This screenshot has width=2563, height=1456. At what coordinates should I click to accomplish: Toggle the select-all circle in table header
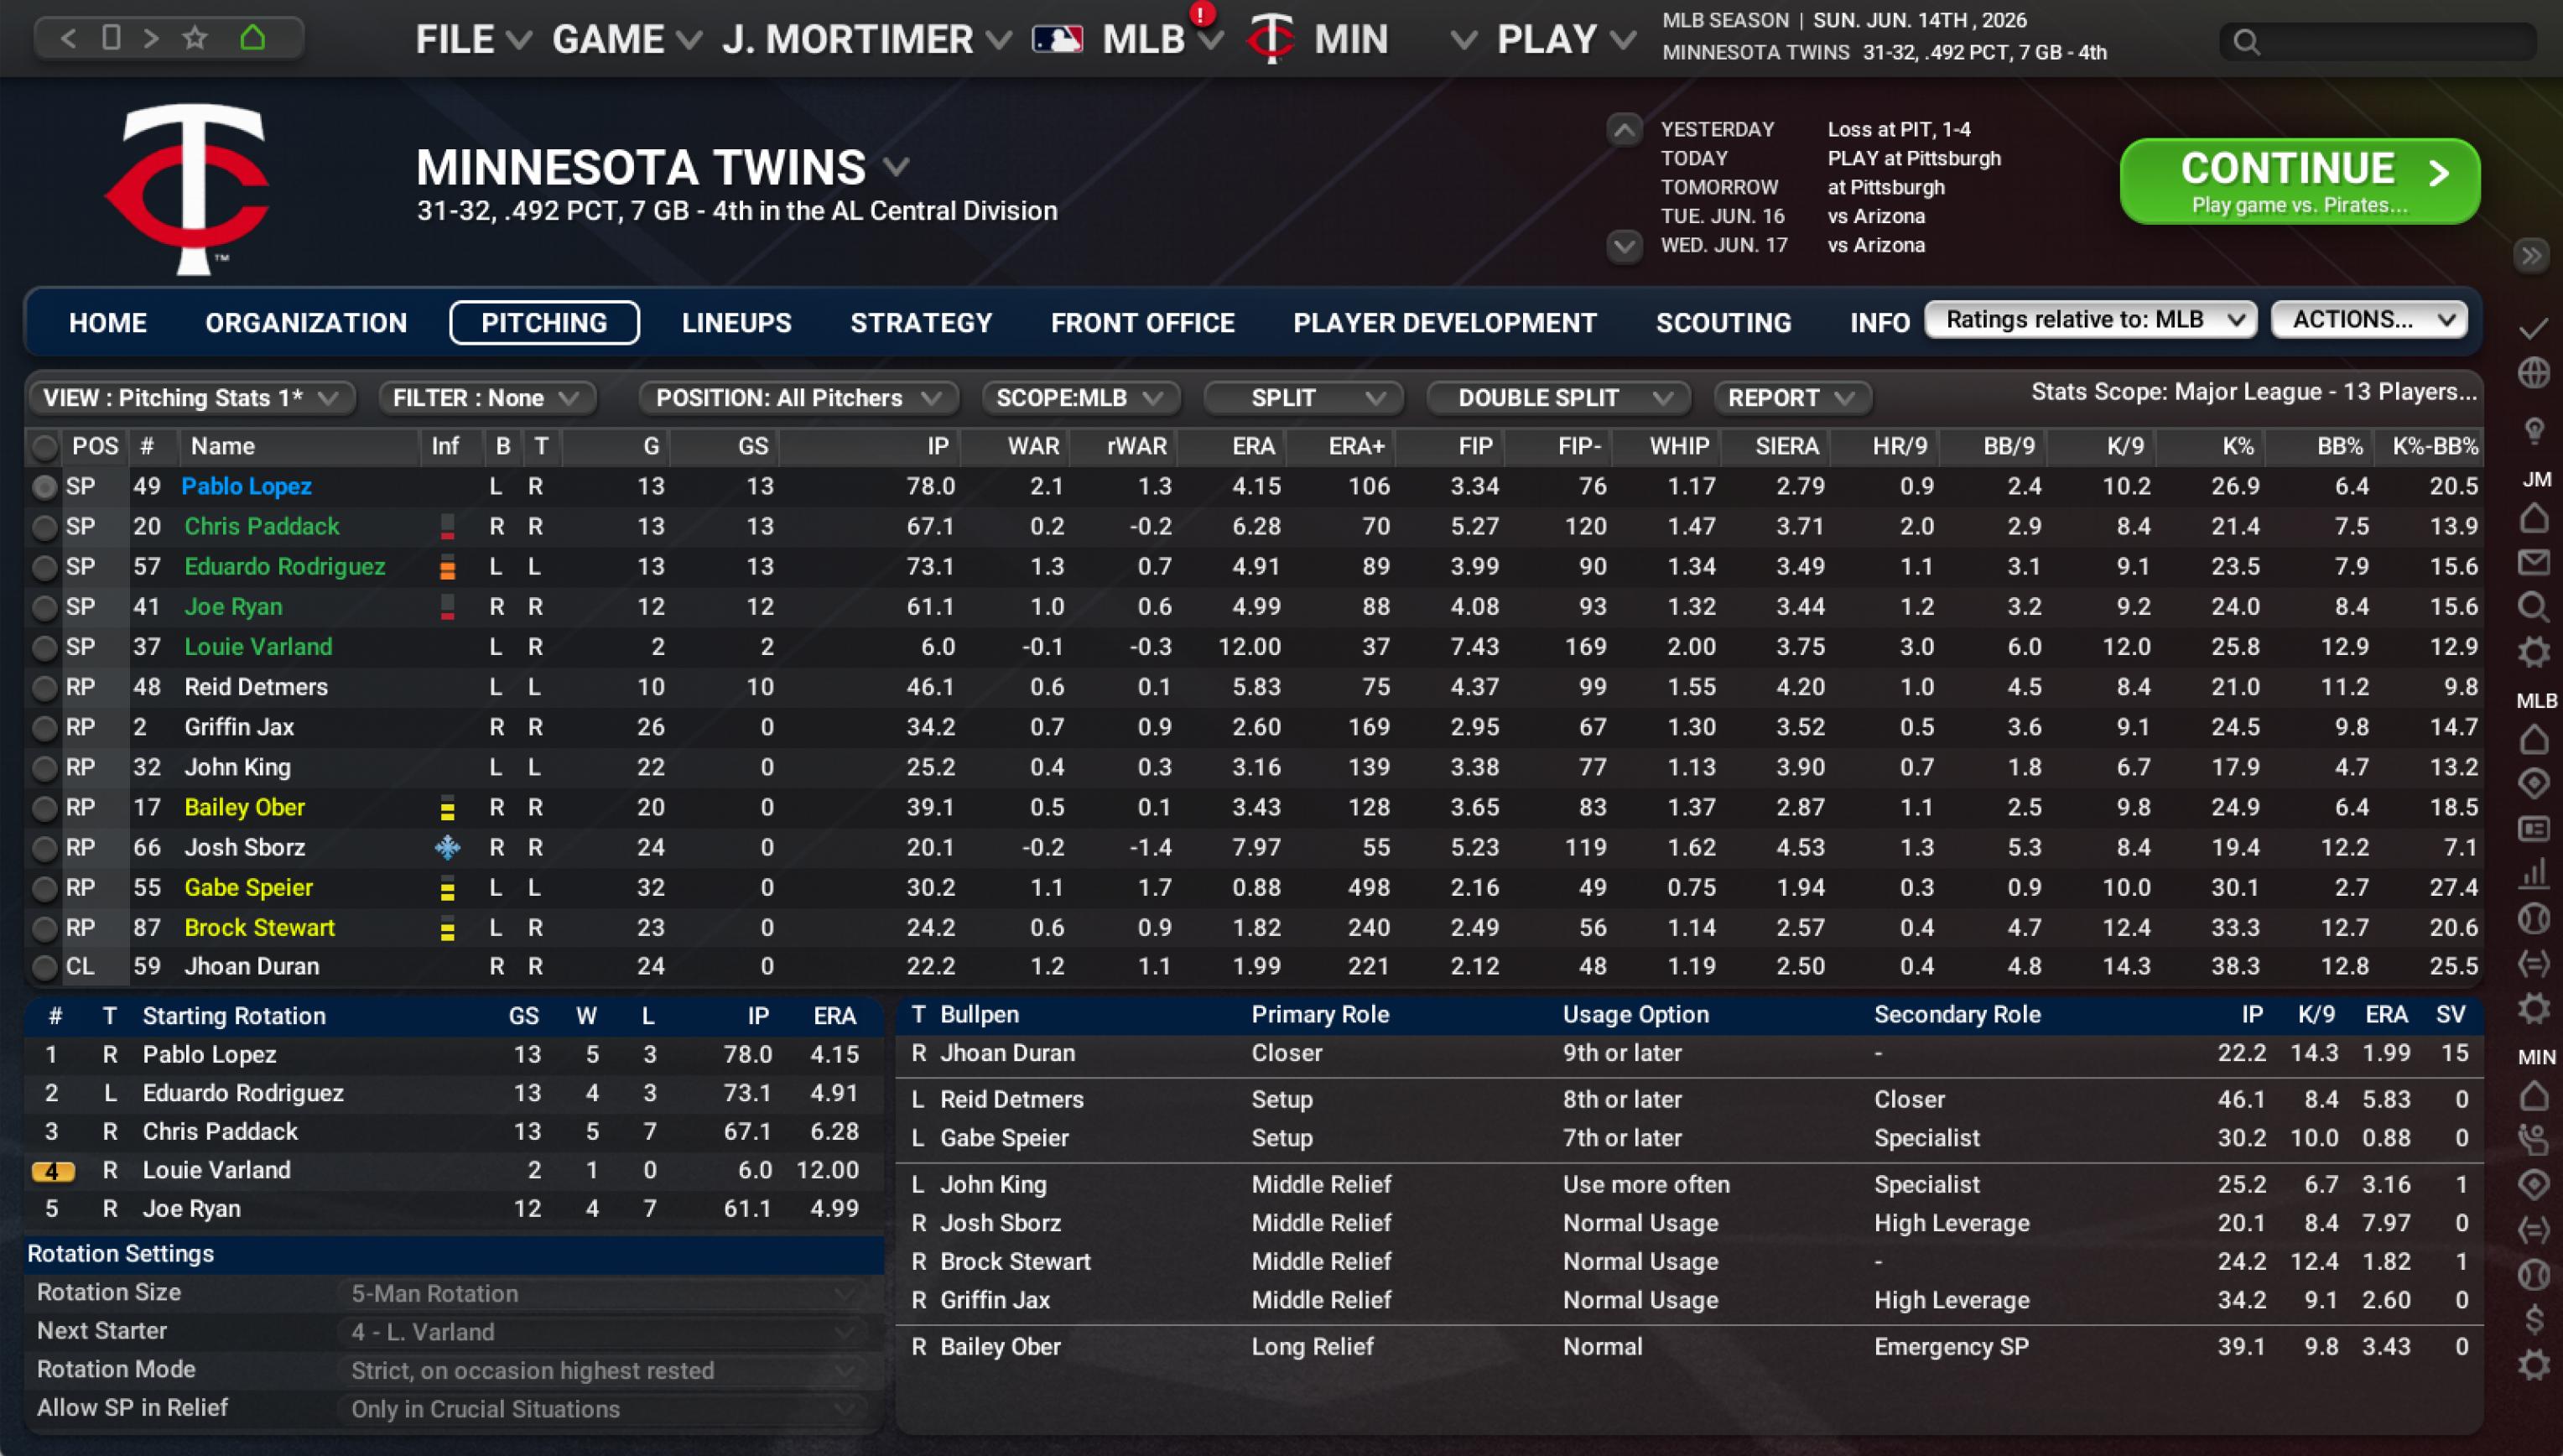click(x=44, y=447)
